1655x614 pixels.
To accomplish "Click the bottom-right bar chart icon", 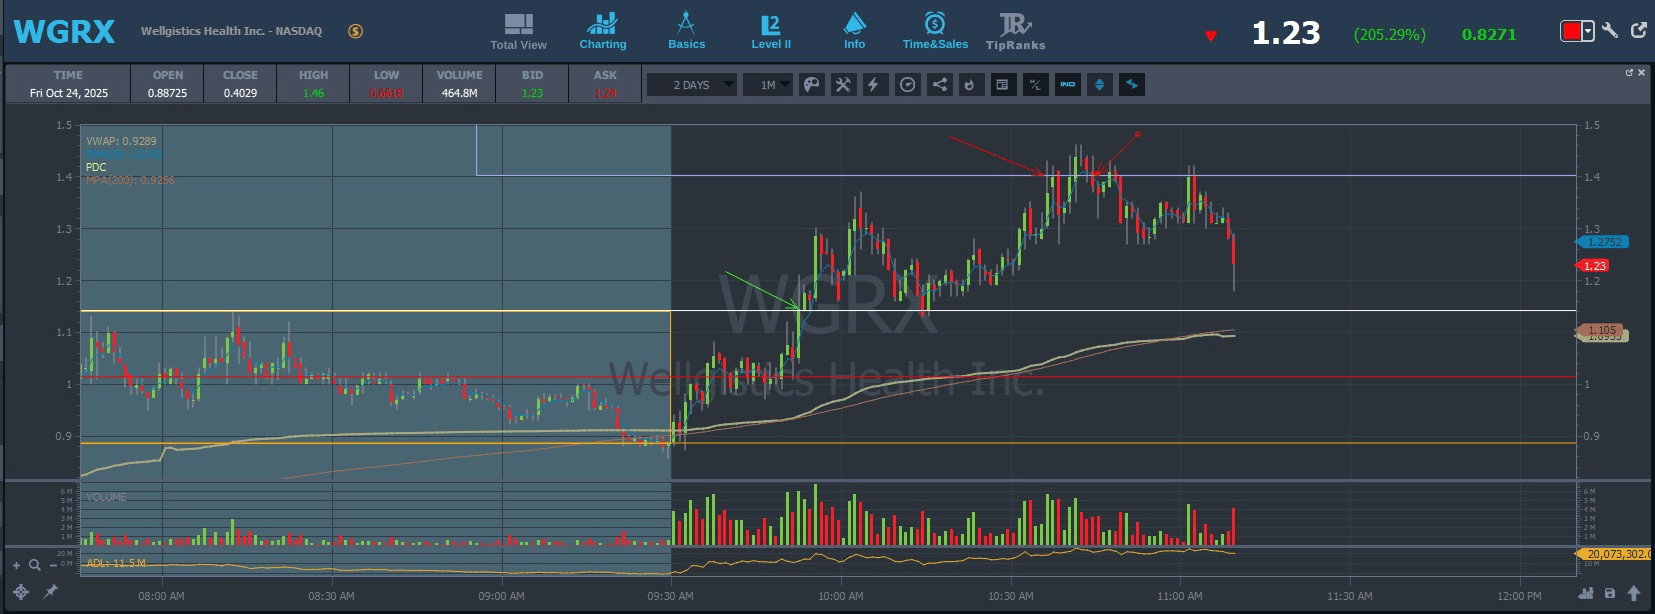I will point(1586,594).
